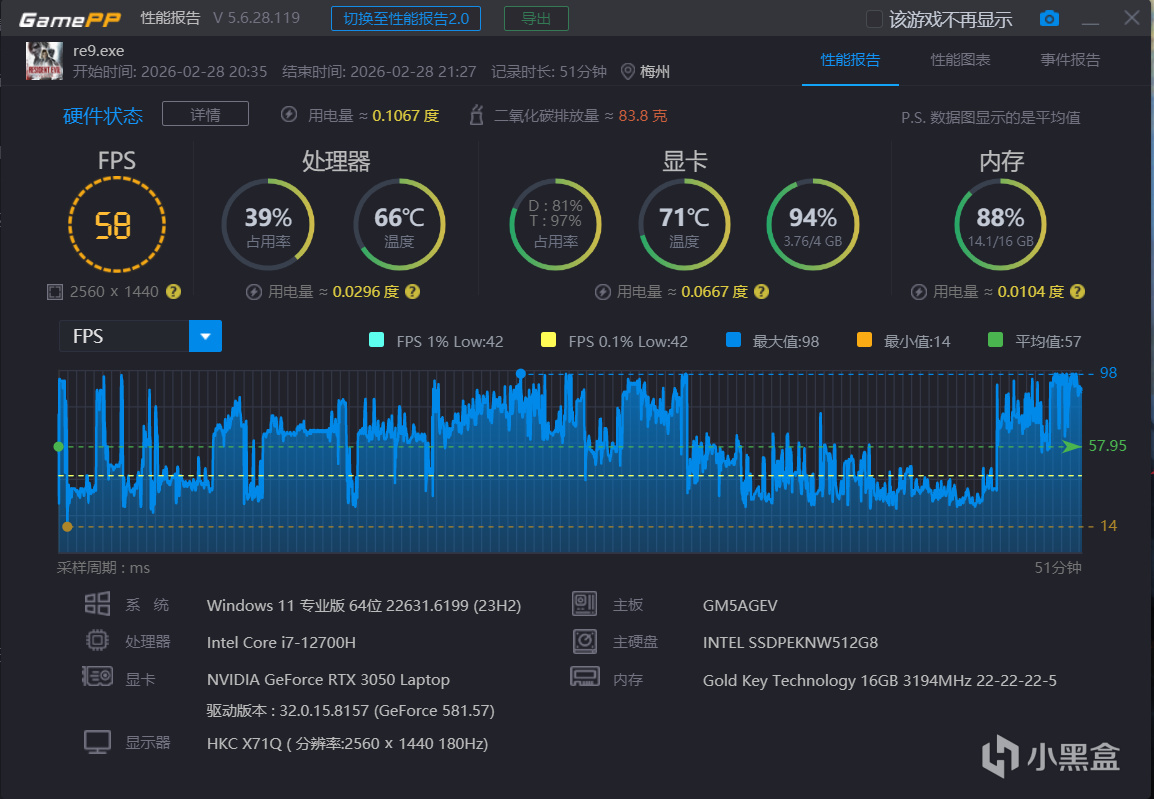The image size is (1154, 799).
Task: Click the memory power usage help icon
Action: pos(1077,291)
